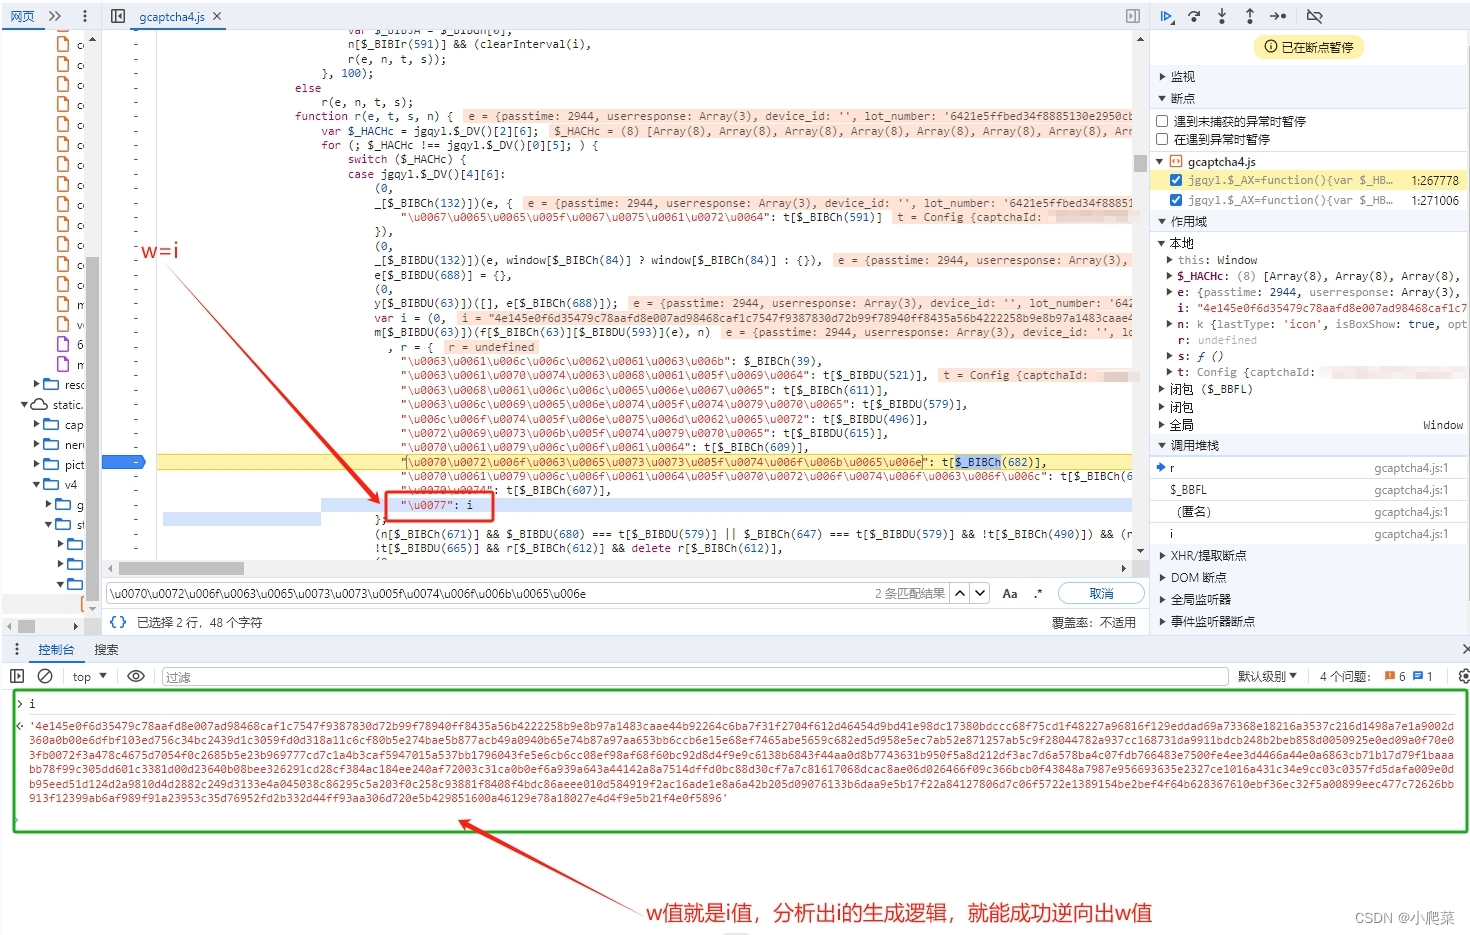Collapse the 调用堆栈 call stack section
1470x935 pixels.
(1194, 446)
